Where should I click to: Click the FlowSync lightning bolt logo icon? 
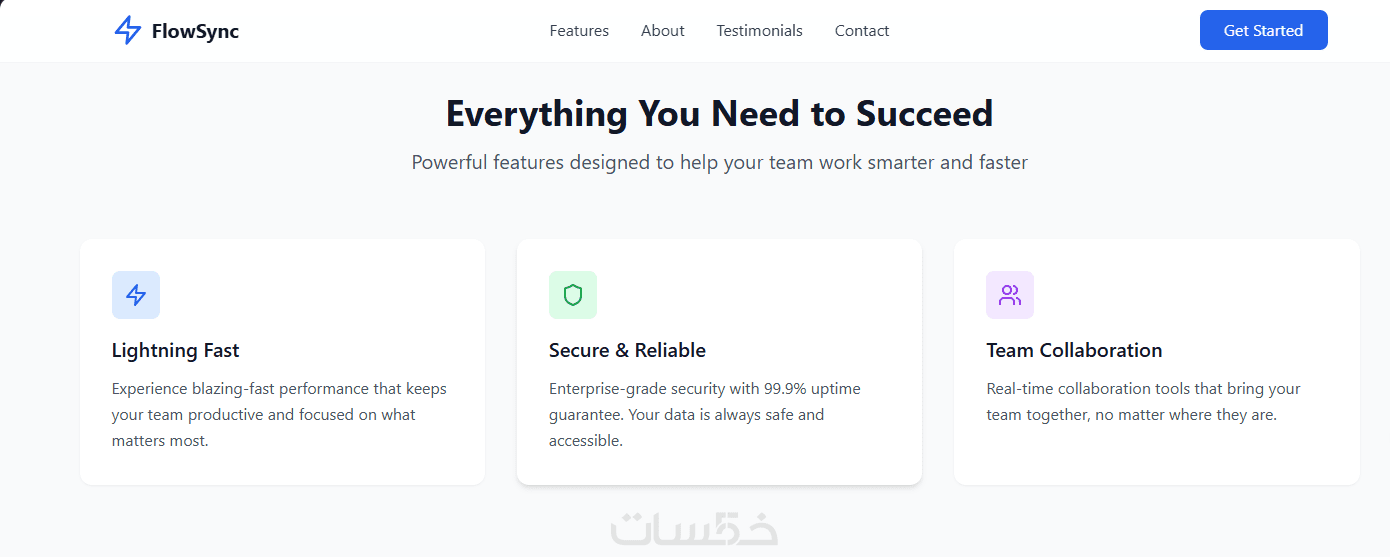point(128,31)
